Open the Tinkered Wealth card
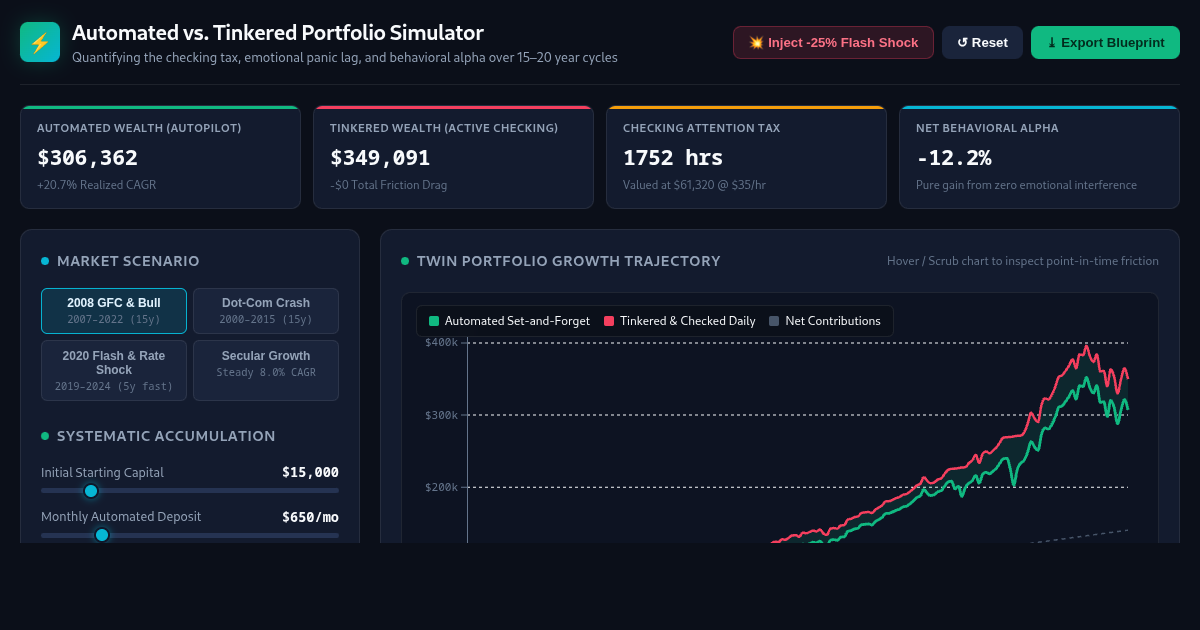The height and width of the screenshot is (630, 1200). coord(453,157)
